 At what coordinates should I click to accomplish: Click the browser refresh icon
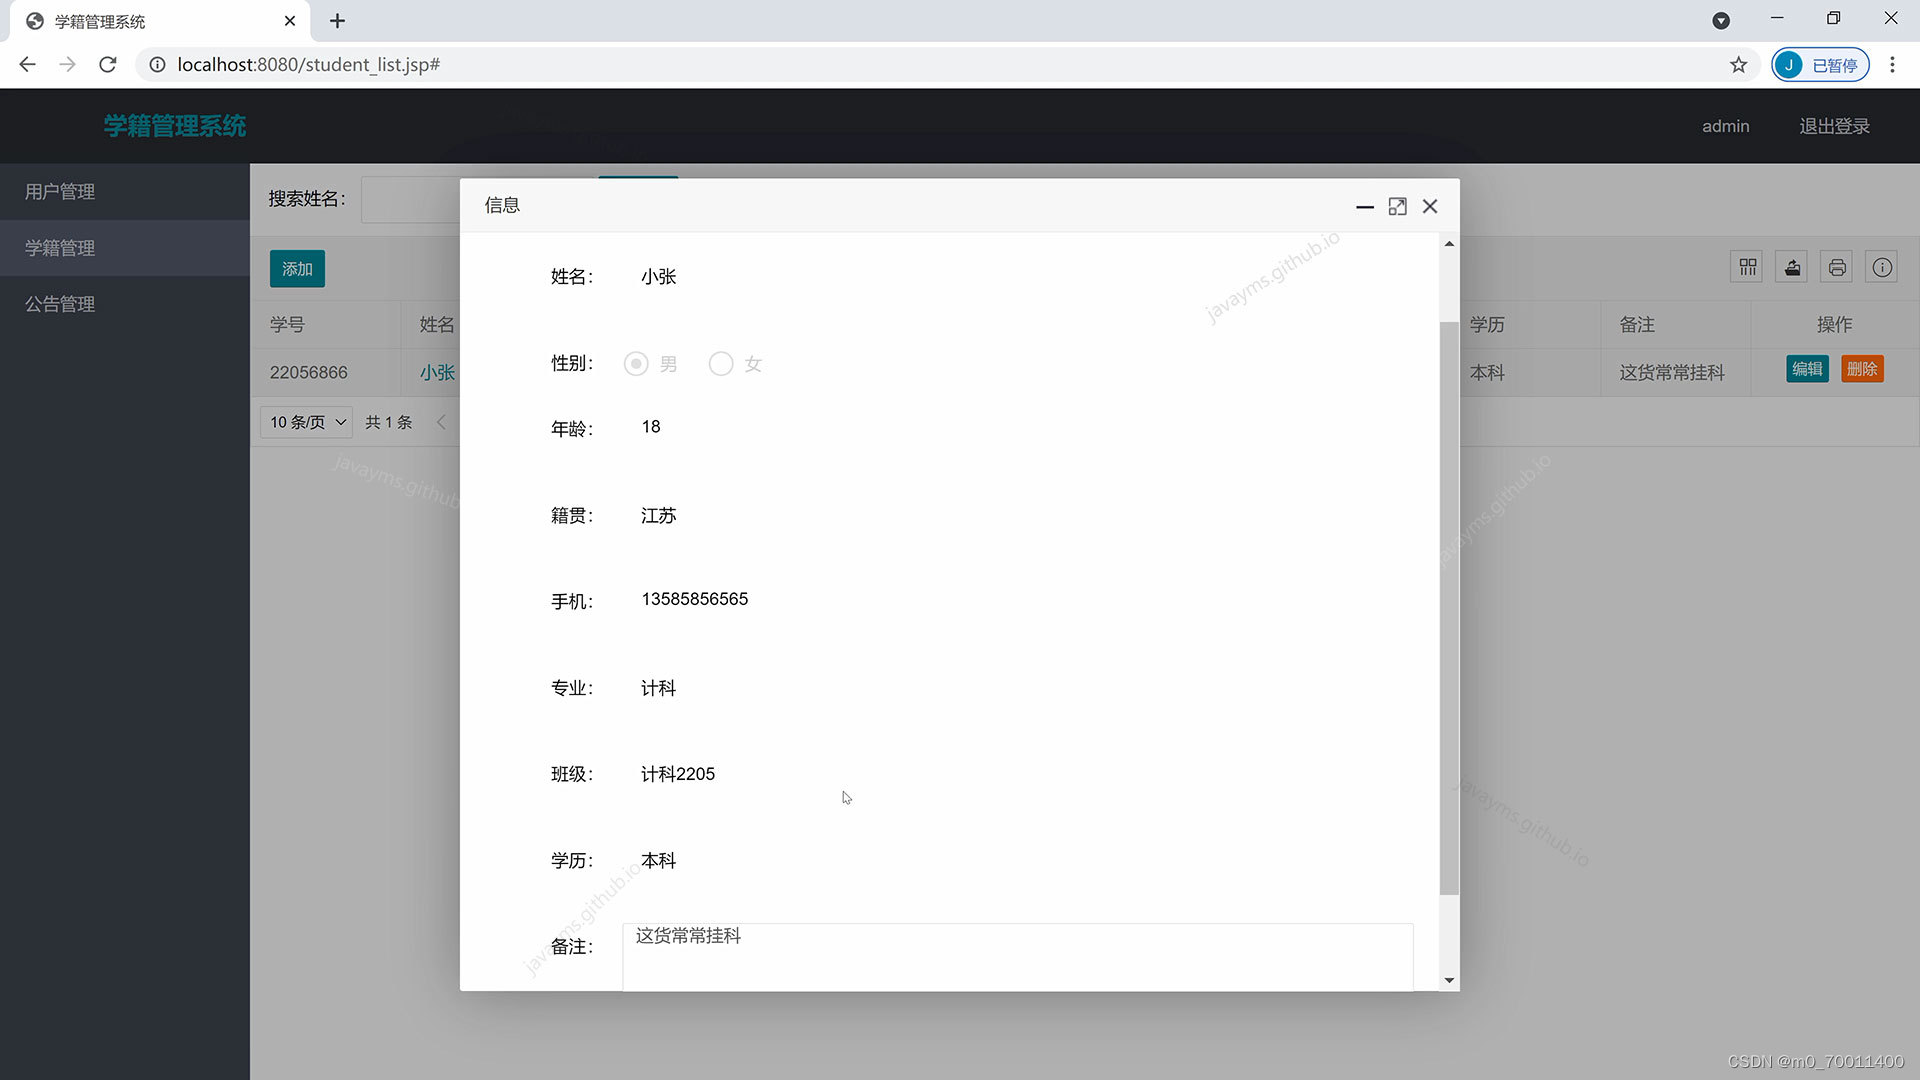pyautogui.click(x=107, y=64)
